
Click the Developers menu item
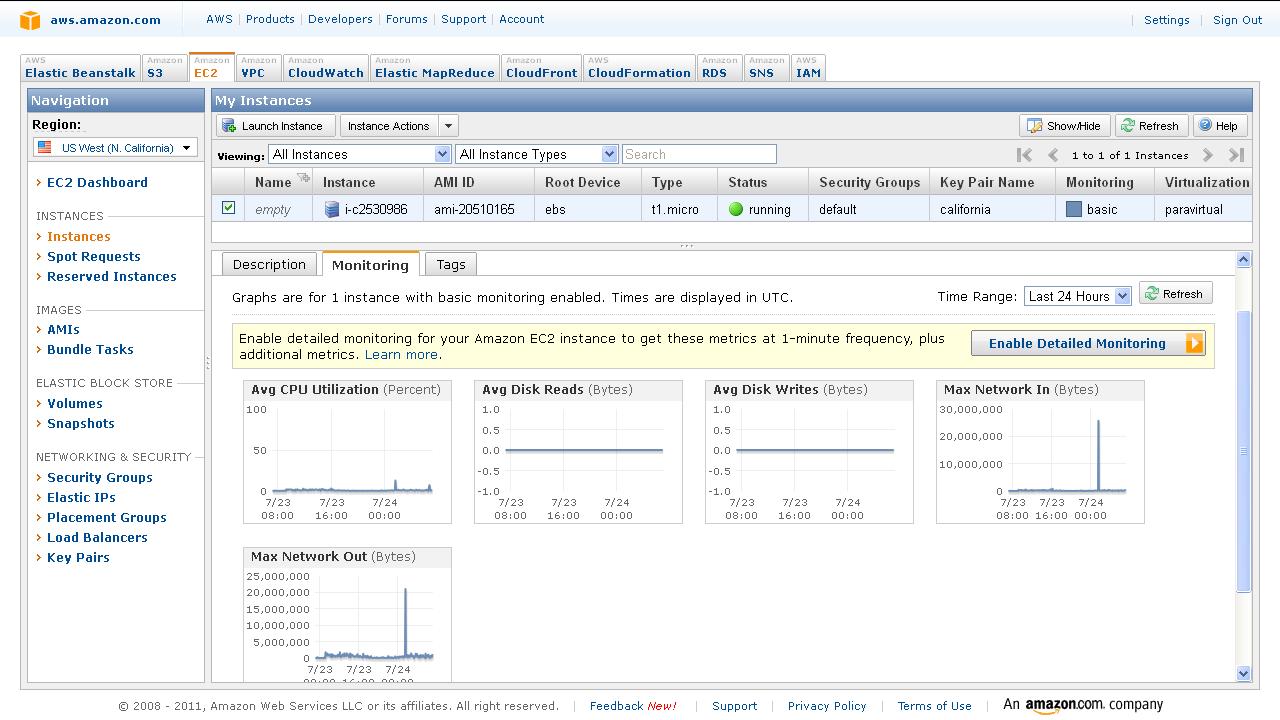(x=340, y=19)
